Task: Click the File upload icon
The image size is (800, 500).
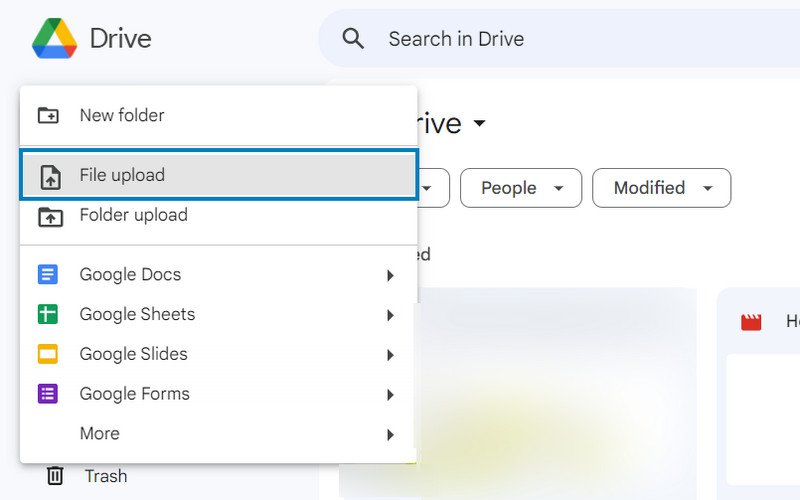Action: tap(51, 177)
